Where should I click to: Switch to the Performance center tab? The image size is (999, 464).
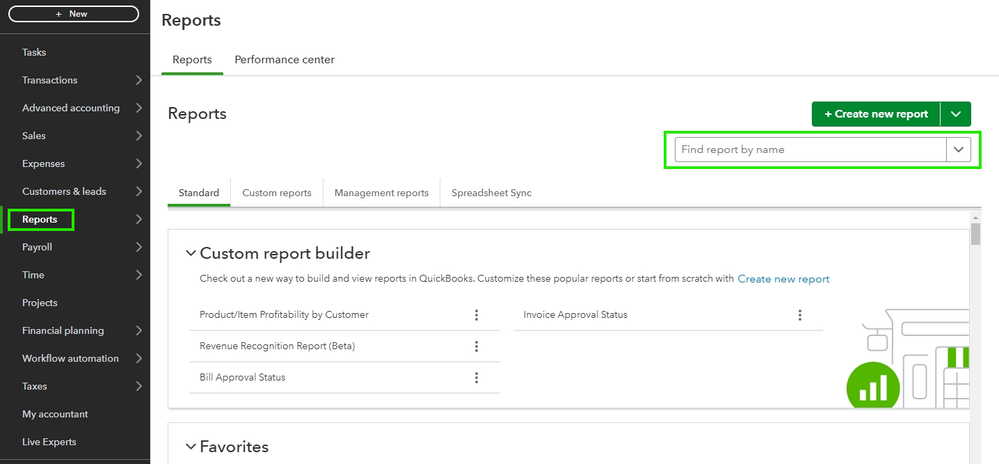coord(284,59)
